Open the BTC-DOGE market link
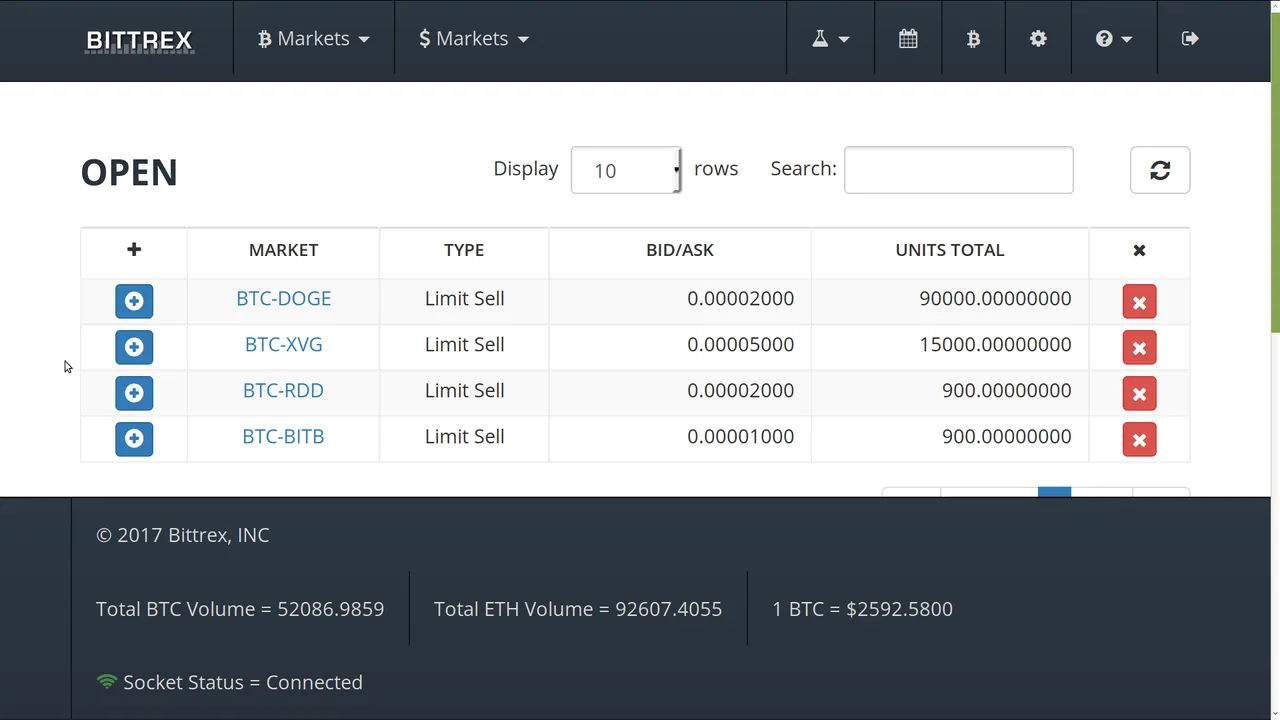Image resolution: width=1280 pixels, height=720 pixels. 284,299
